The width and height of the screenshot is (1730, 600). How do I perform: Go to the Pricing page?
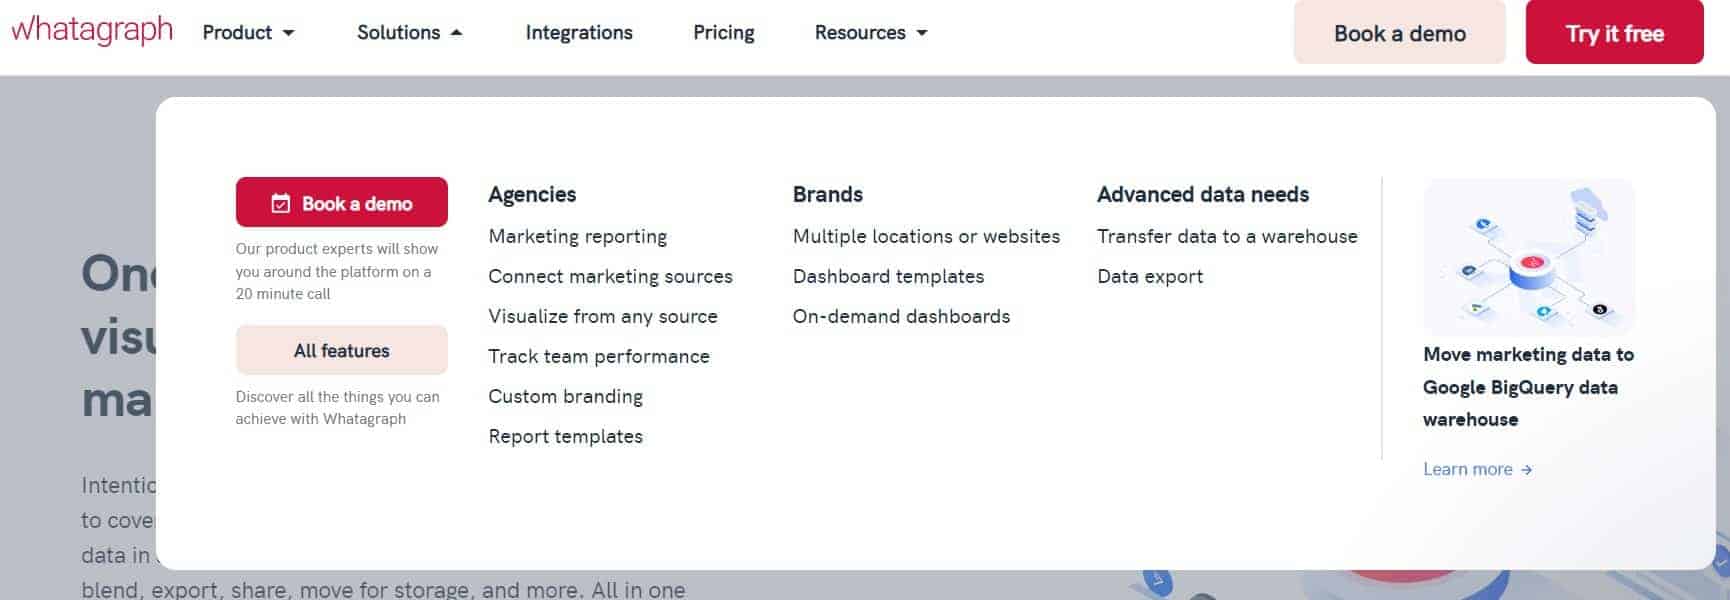[x=724, y=32]
